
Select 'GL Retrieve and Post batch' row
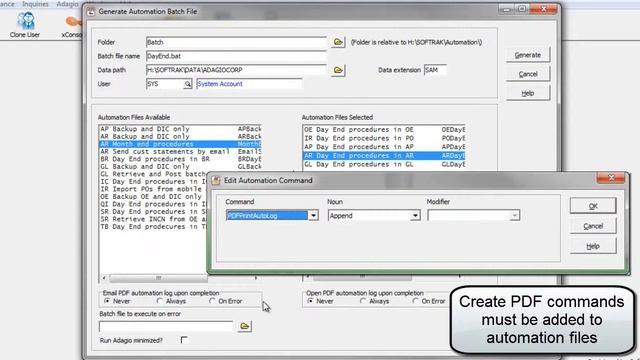(x=153, y=174)
